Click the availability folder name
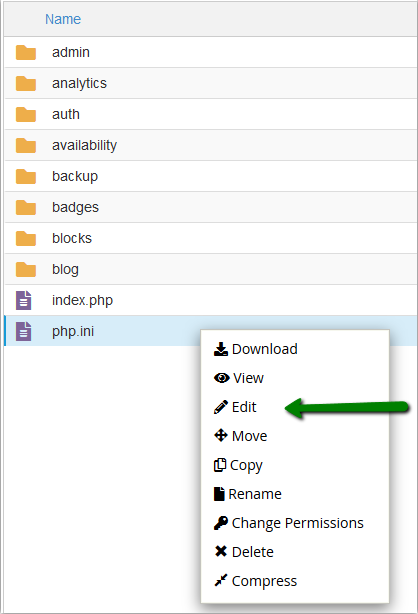This screenshot has height=614, width=418. tap(85, 145)
